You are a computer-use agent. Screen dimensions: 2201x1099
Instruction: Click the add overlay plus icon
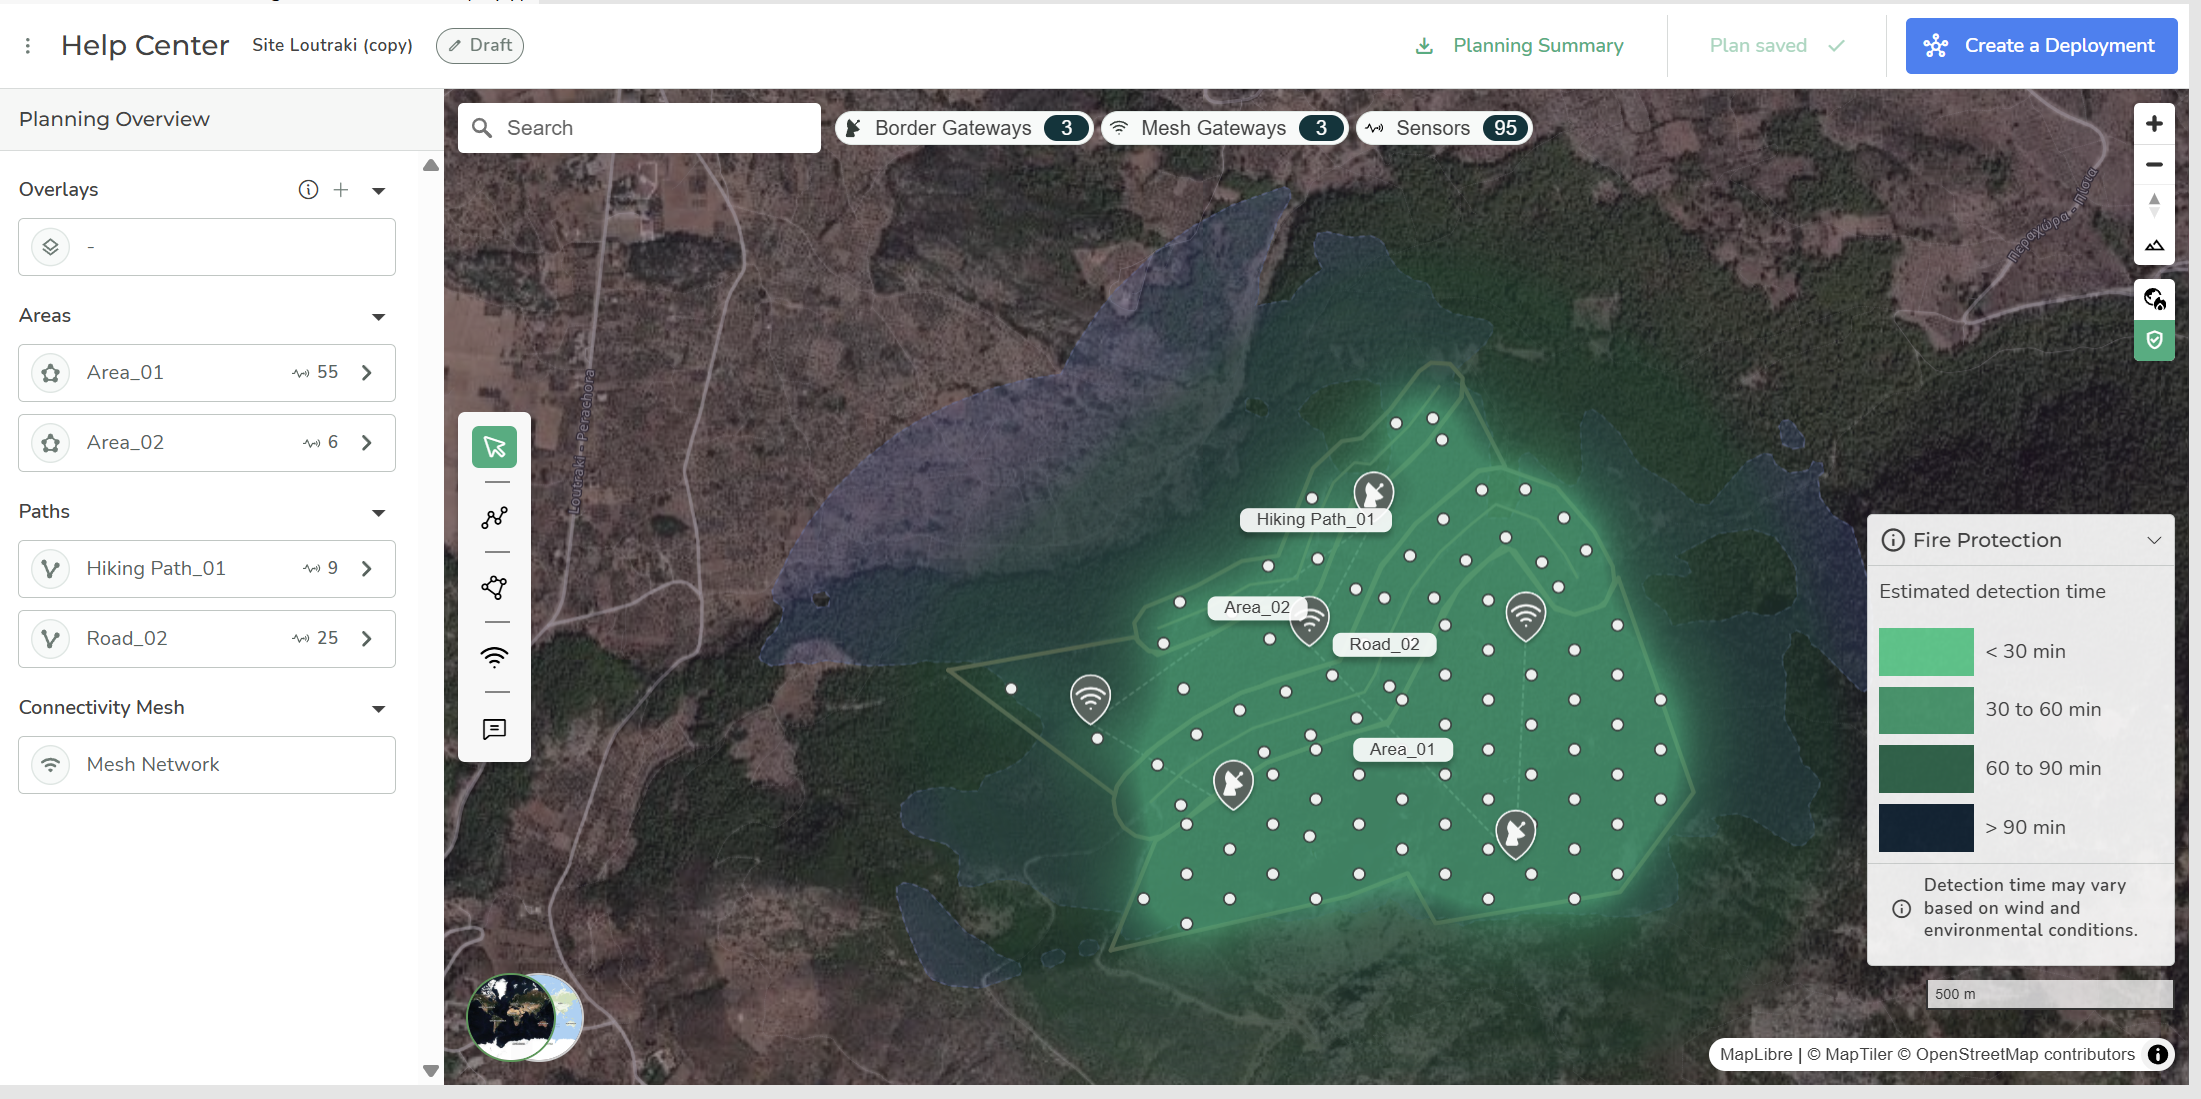point(341,190)
